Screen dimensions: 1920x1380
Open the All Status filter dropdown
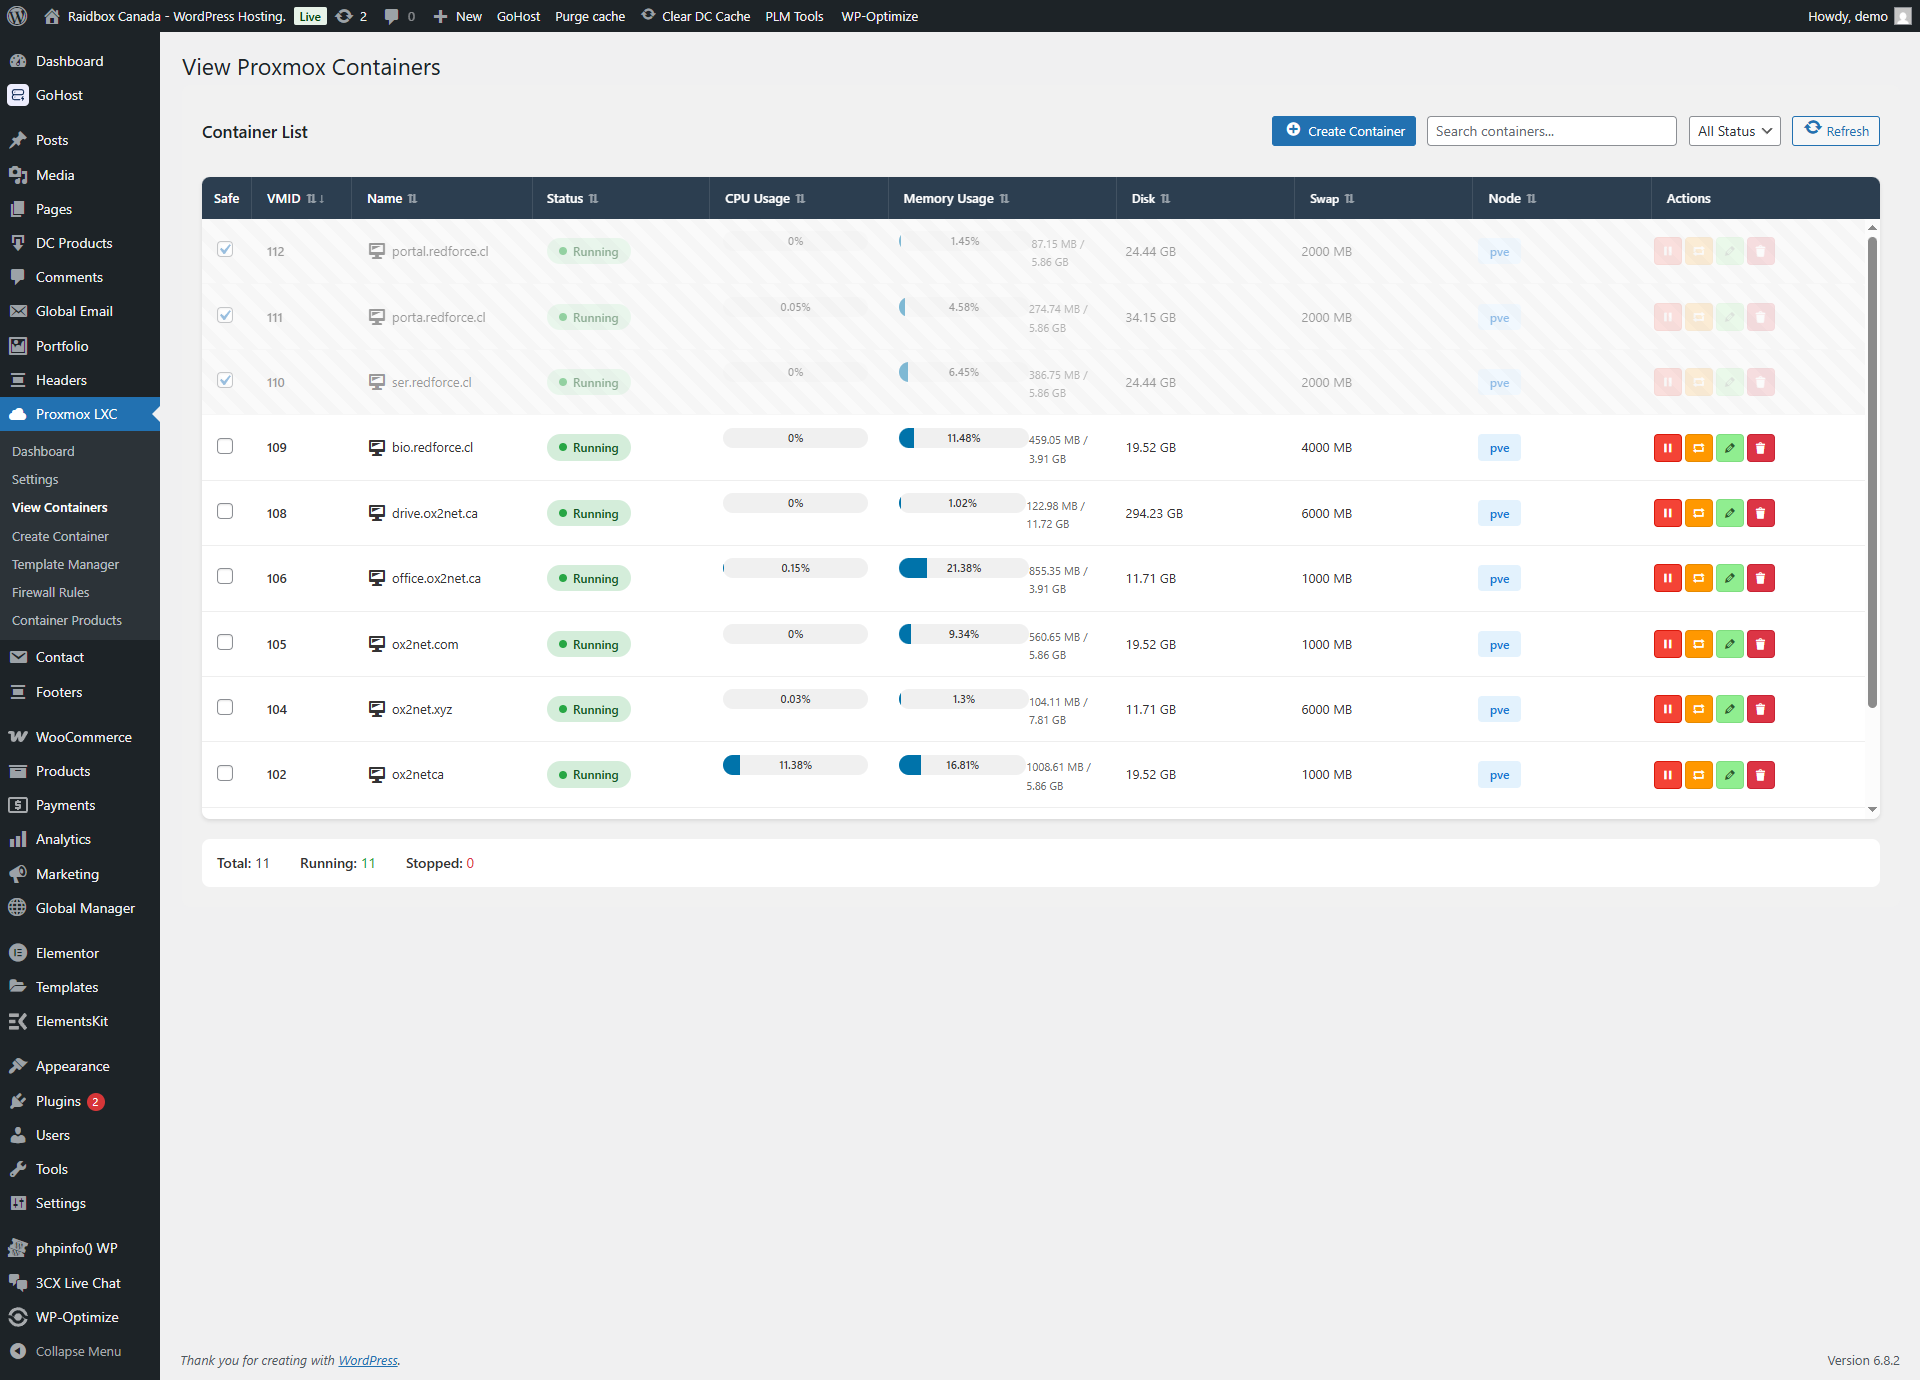[x=1734, y=131]
